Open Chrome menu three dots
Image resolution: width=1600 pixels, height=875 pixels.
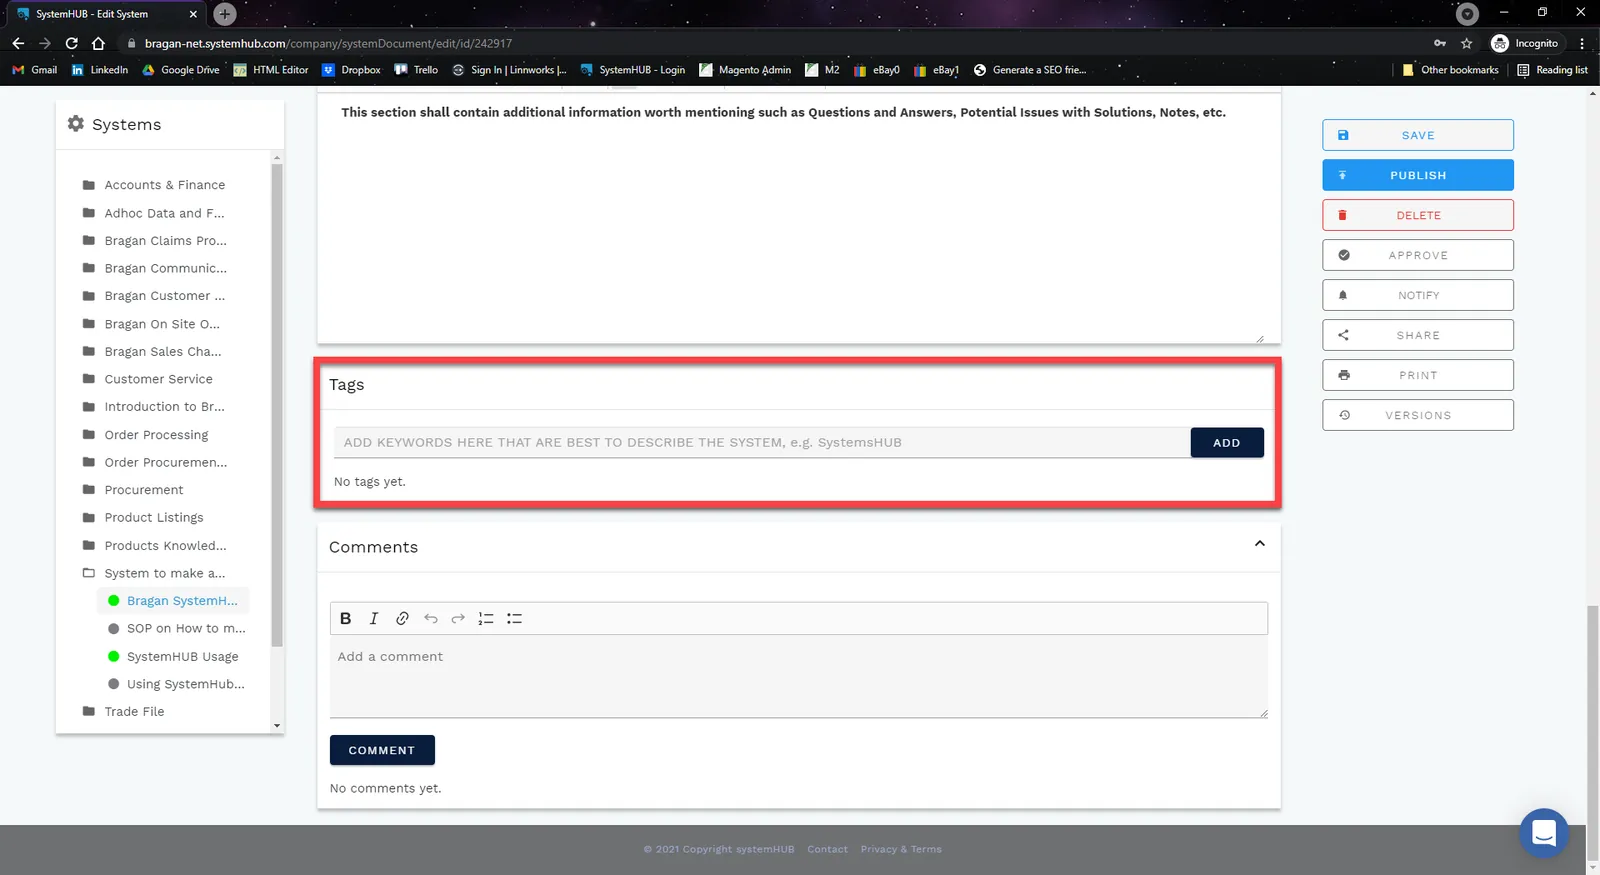[x=1582, y=43]
